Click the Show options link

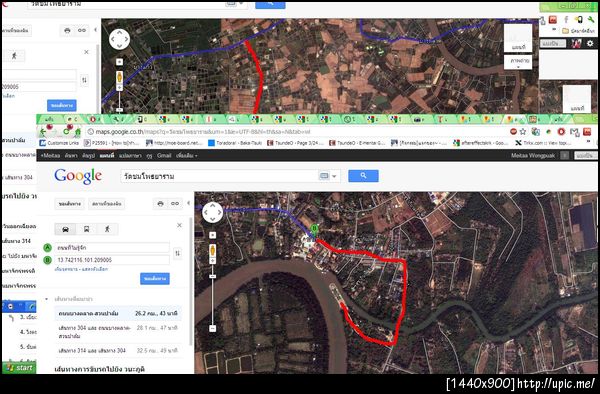[x=95, y=269]
